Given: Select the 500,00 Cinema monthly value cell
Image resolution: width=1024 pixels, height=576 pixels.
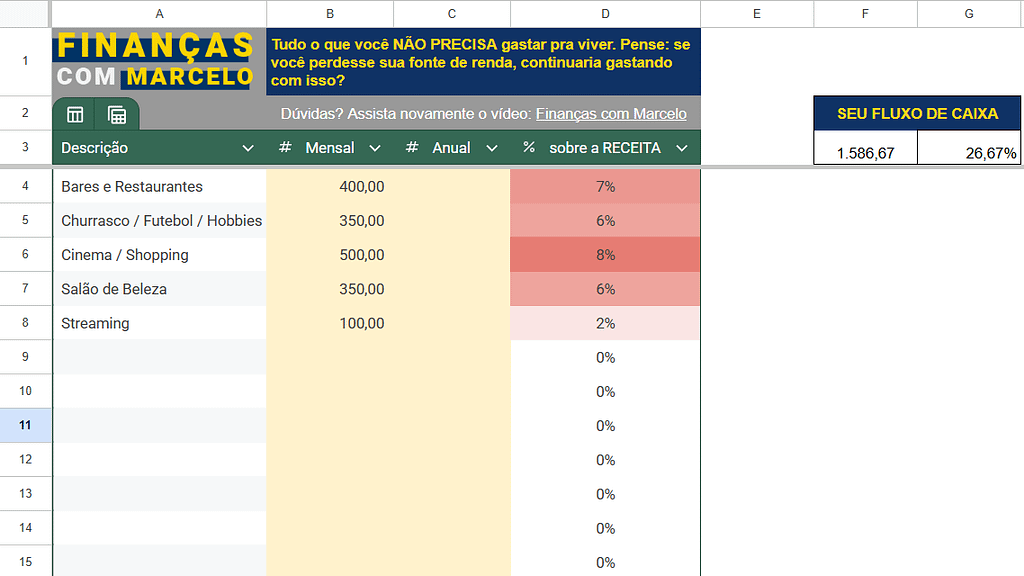Looking at the screenshot, I should 330,255.
